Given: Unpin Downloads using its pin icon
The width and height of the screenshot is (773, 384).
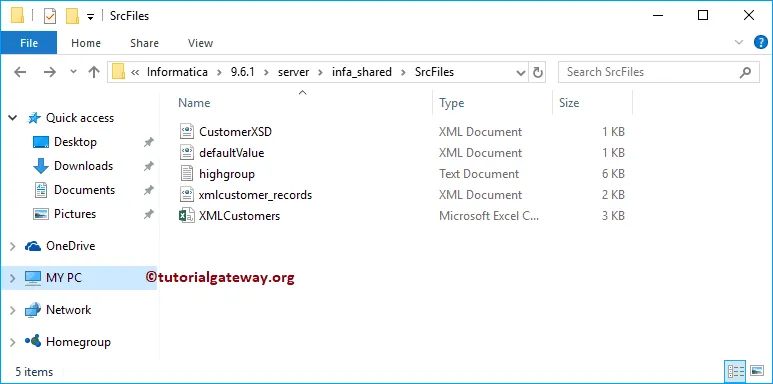Looking at the screenshot, I should point(148,166).
